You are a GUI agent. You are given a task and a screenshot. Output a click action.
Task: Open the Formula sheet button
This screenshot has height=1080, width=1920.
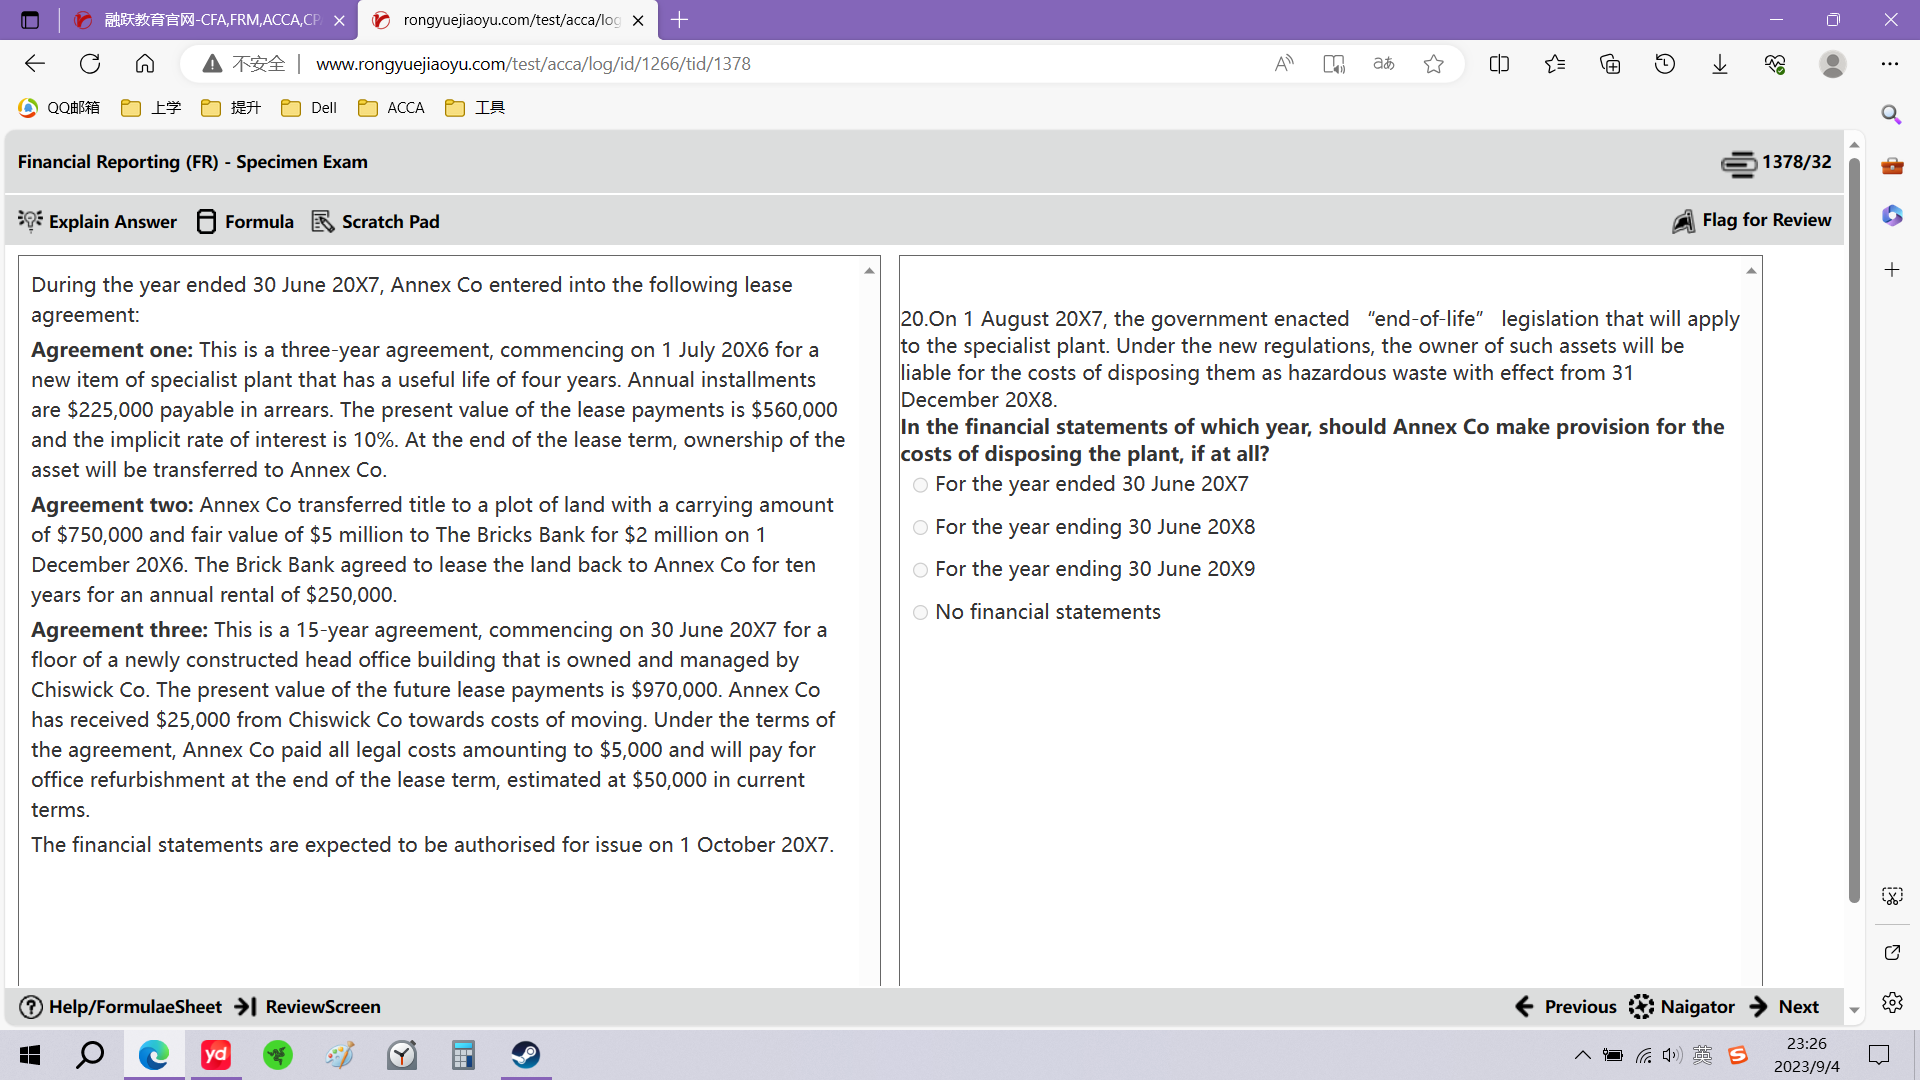tap(245, 221)
